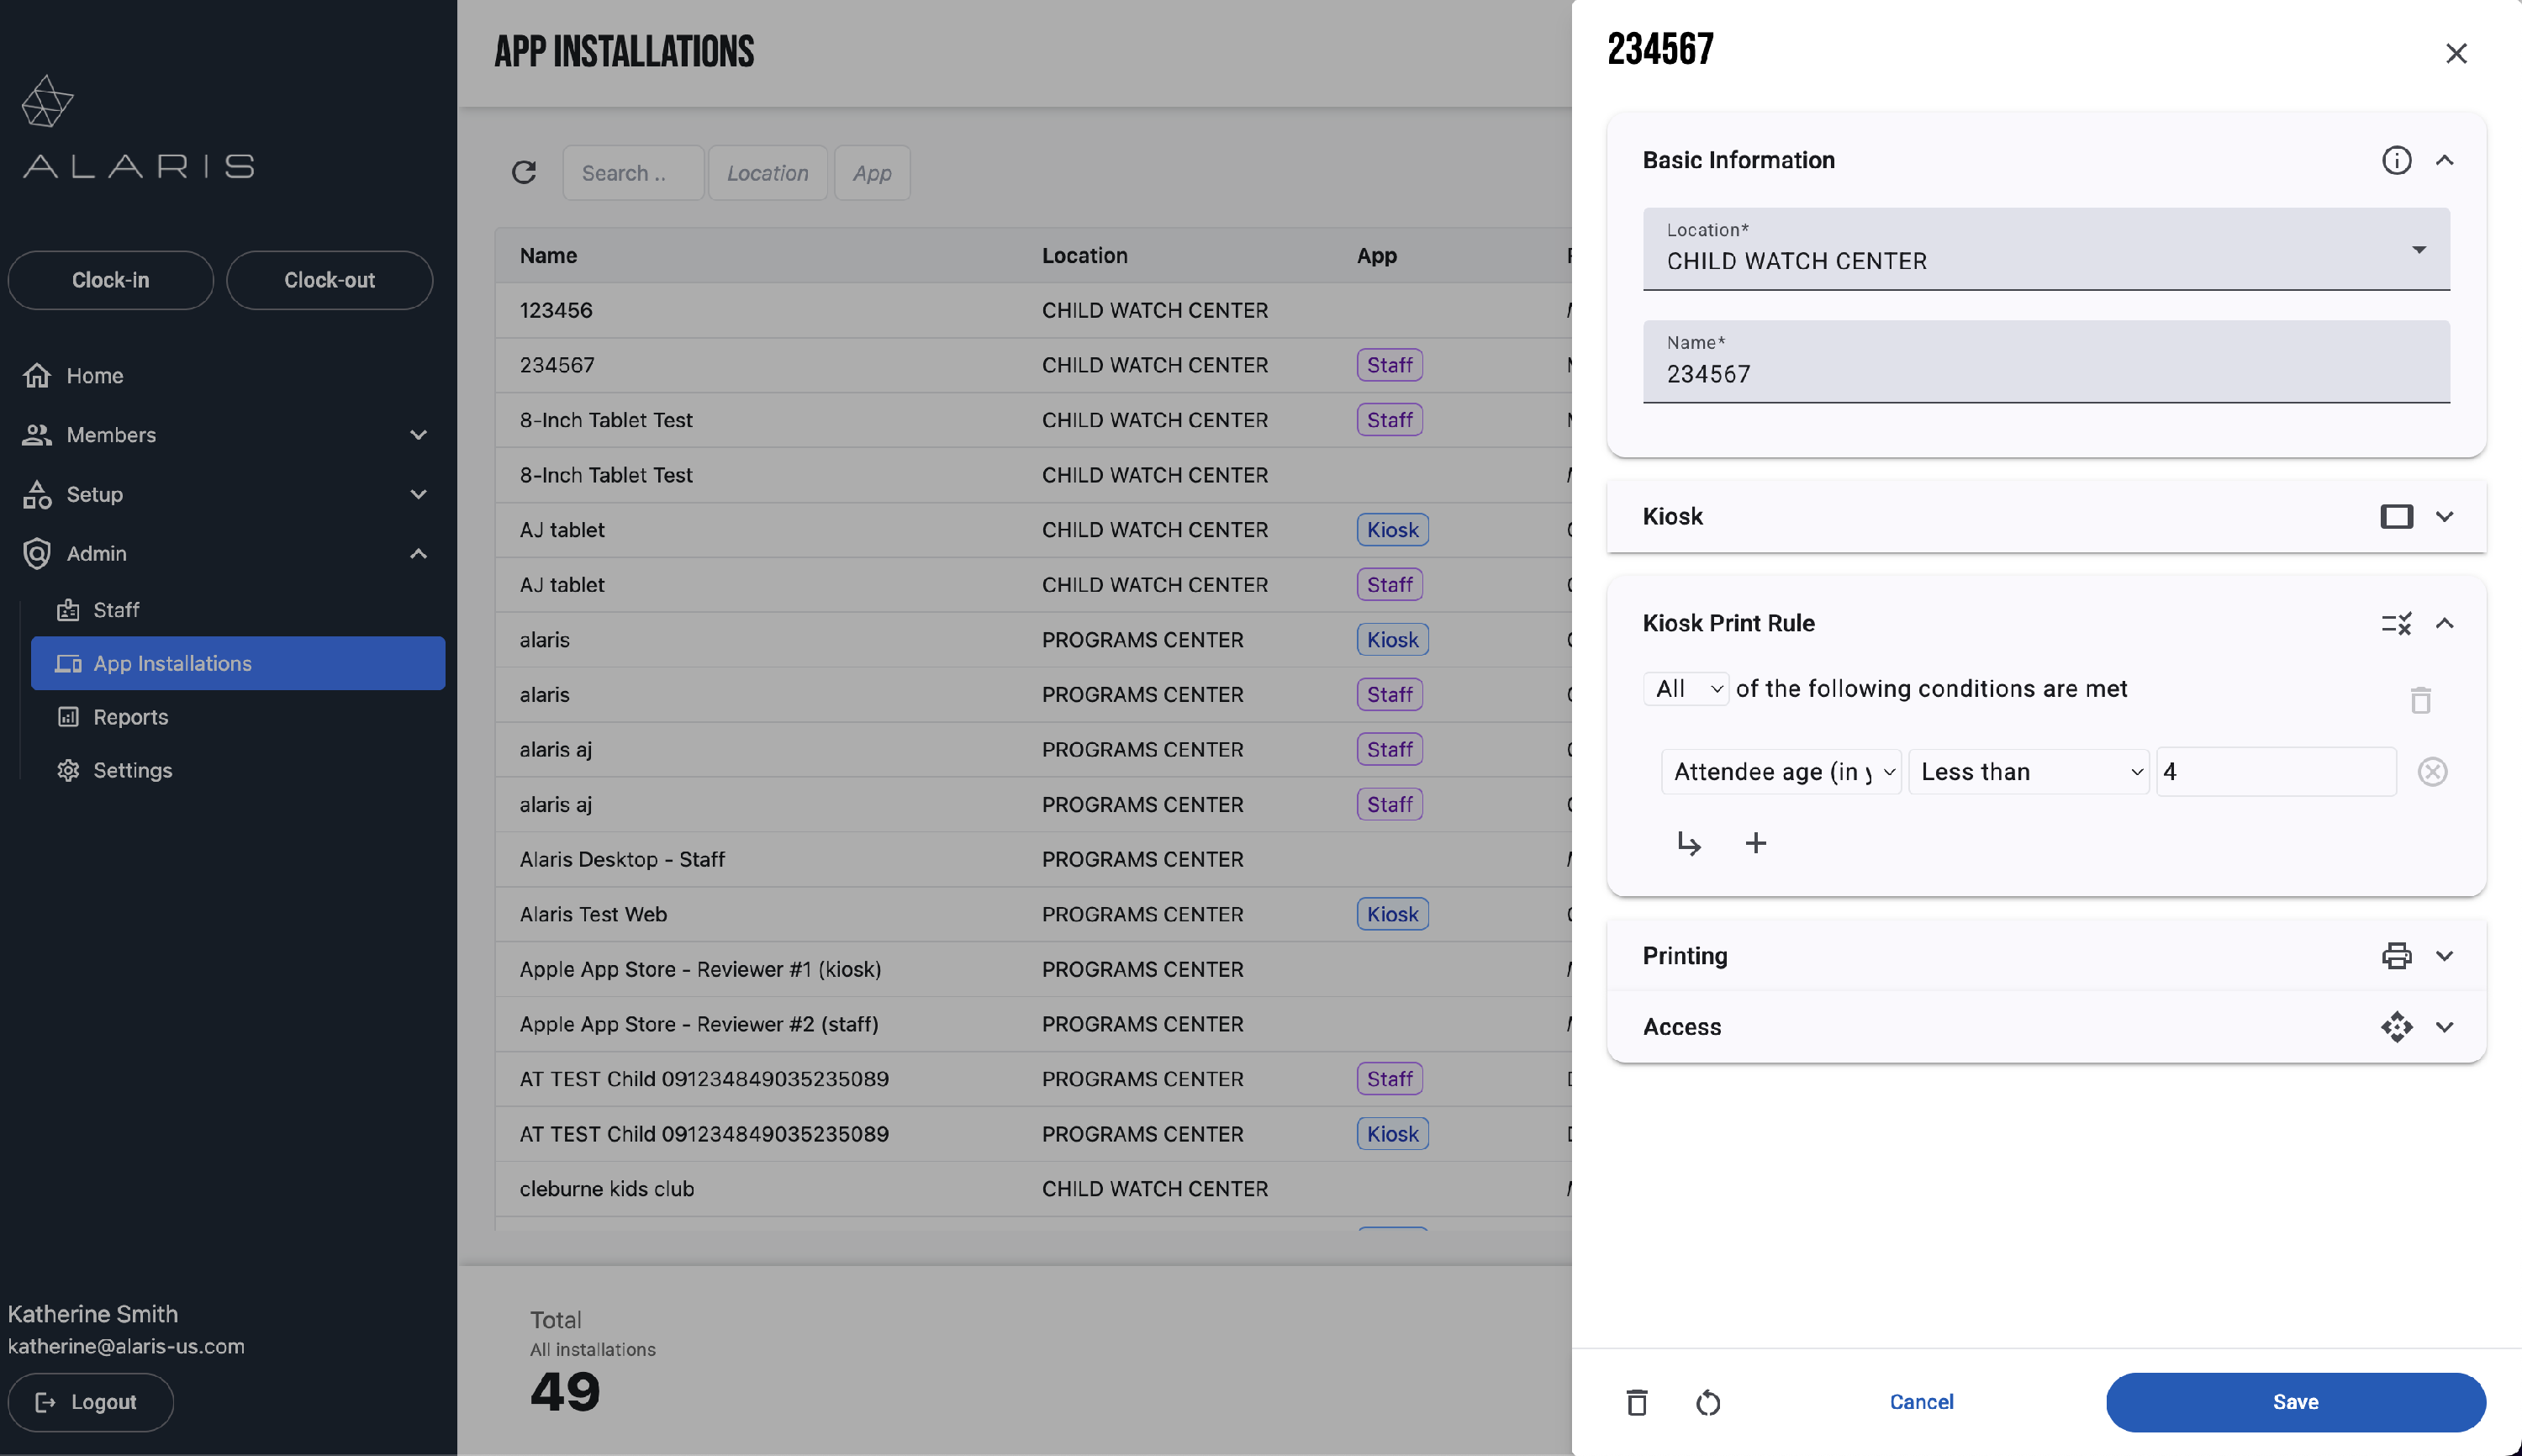Expand the Printing section

click(2444, 955)
